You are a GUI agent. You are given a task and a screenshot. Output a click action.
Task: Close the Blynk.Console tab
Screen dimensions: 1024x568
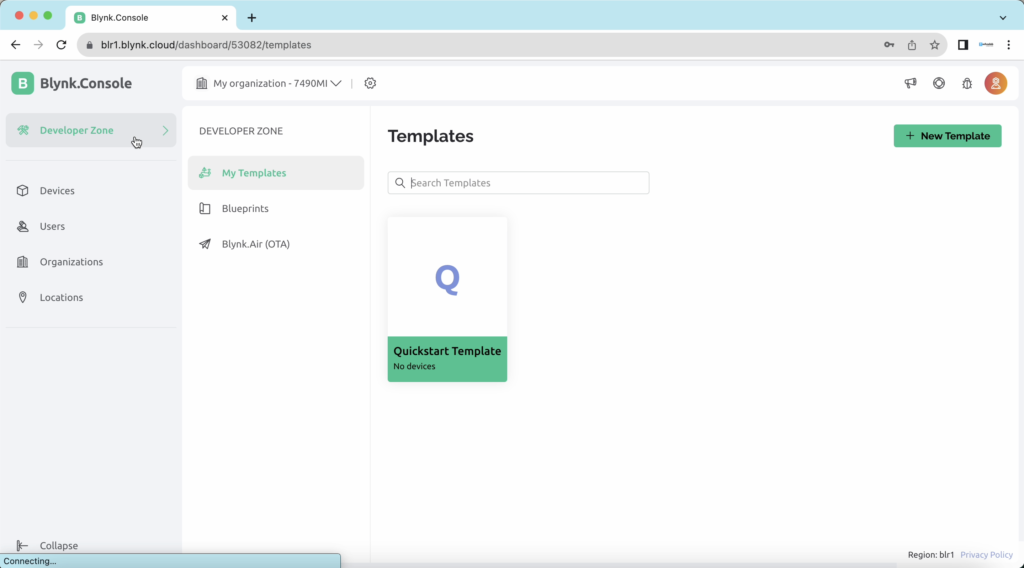[225, 18]
